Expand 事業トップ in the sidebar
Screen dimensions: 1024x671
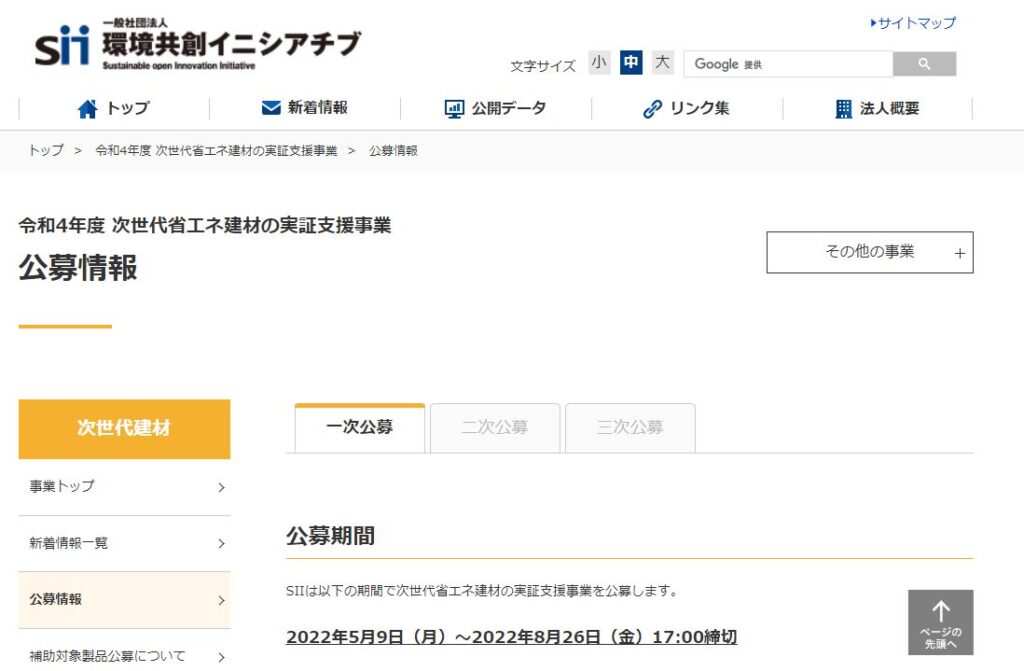pos(124,488)
